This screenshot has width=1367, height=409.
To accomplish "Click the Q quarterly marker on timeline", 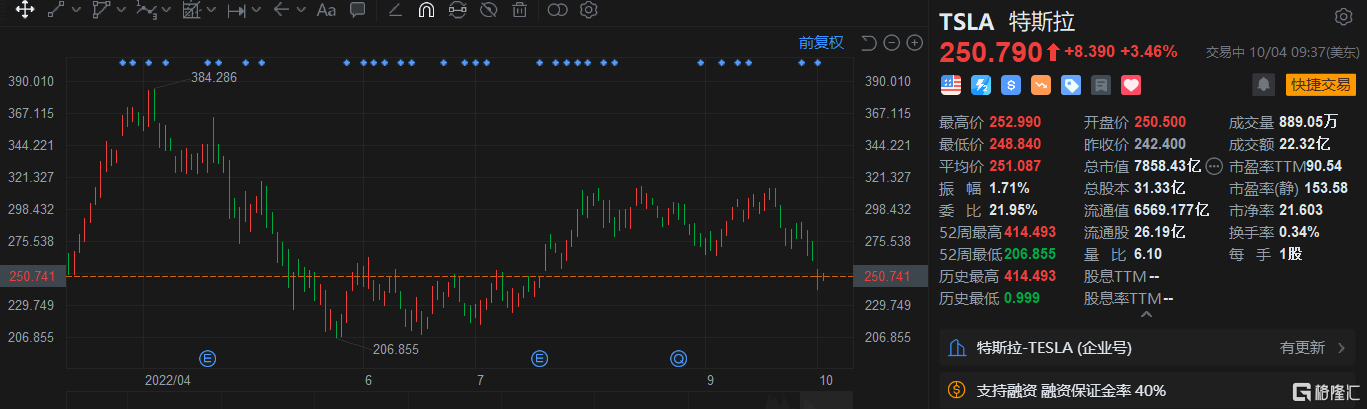I will click(678, 357).
